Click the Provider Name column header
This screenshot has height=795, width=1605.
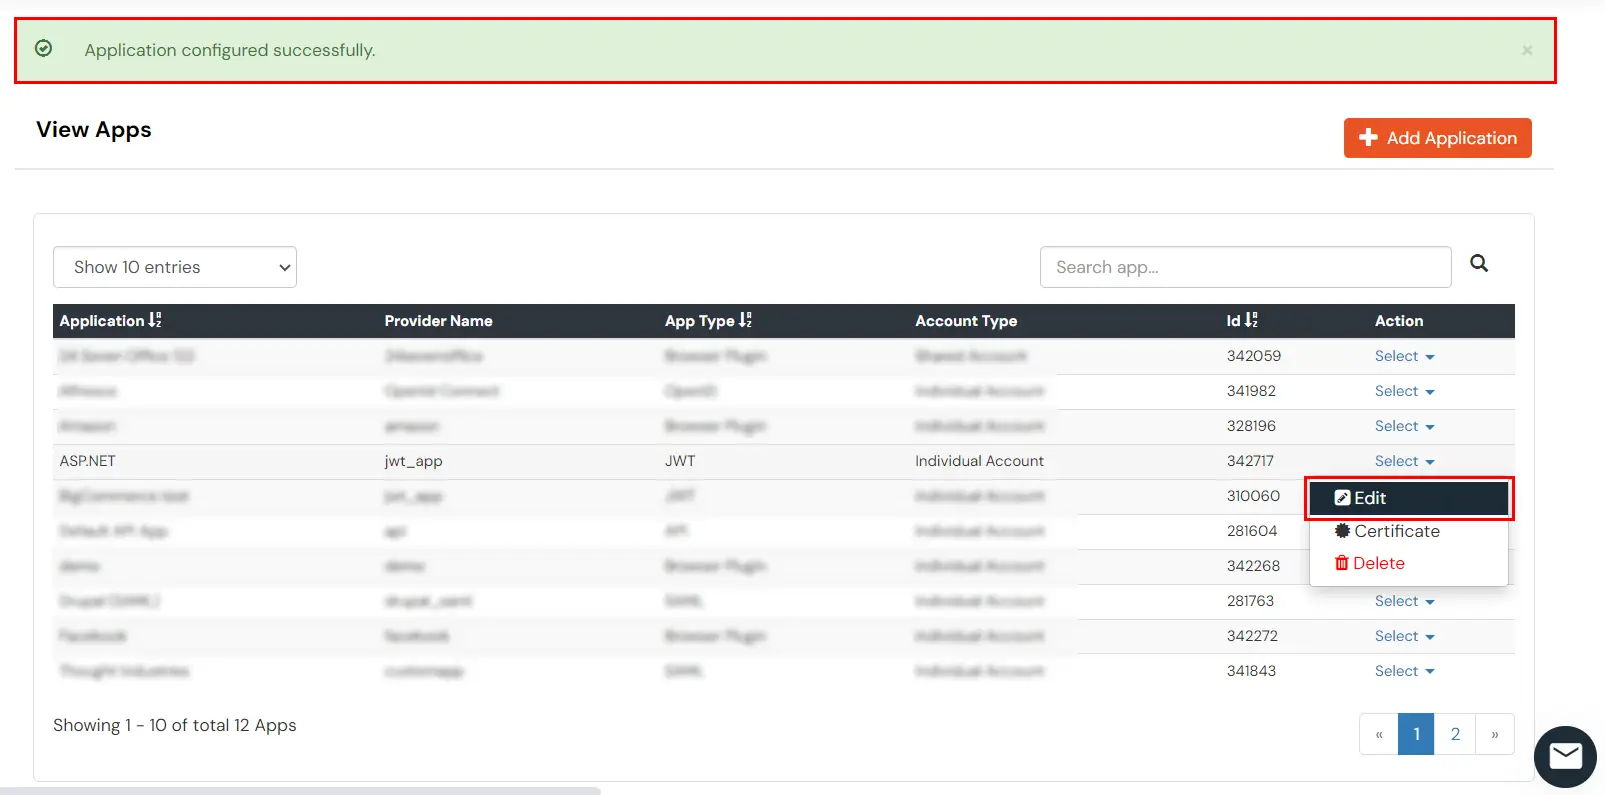[x=438, y=321]
